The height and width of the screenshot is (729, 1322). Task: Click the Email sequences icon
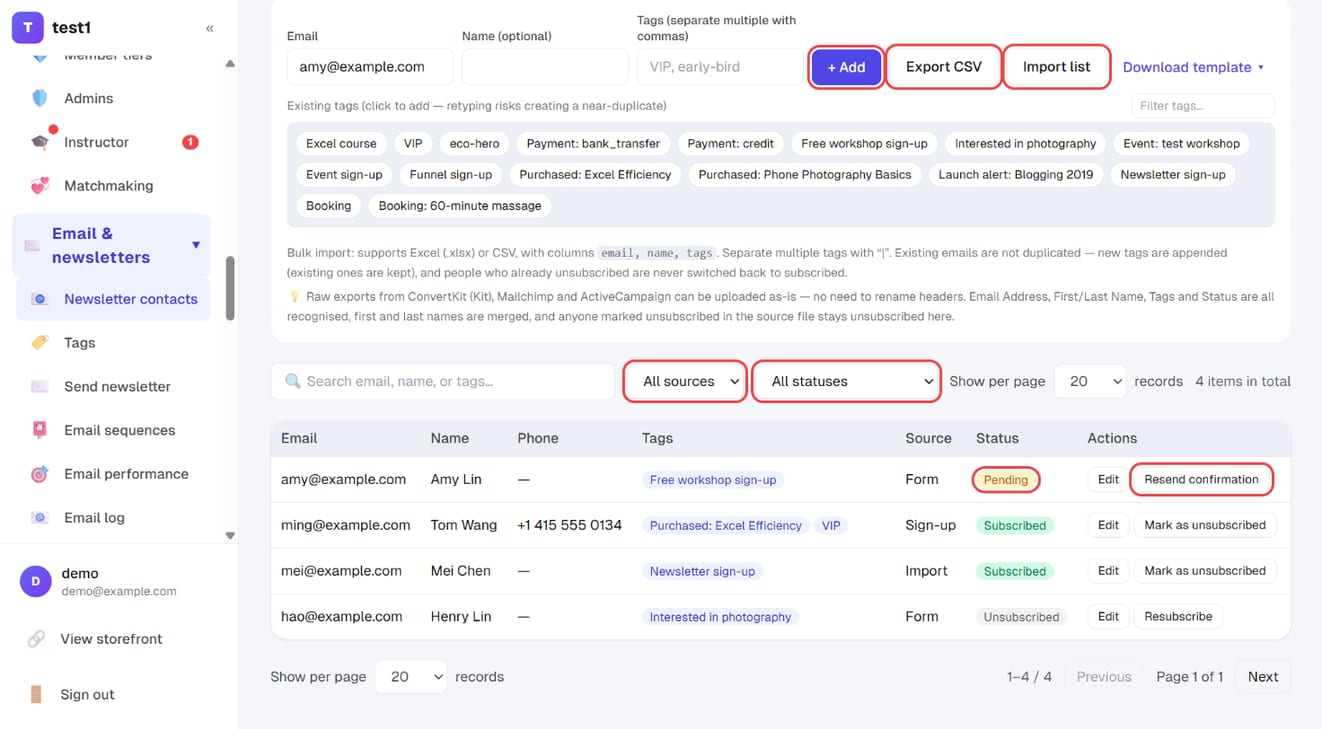39,430
